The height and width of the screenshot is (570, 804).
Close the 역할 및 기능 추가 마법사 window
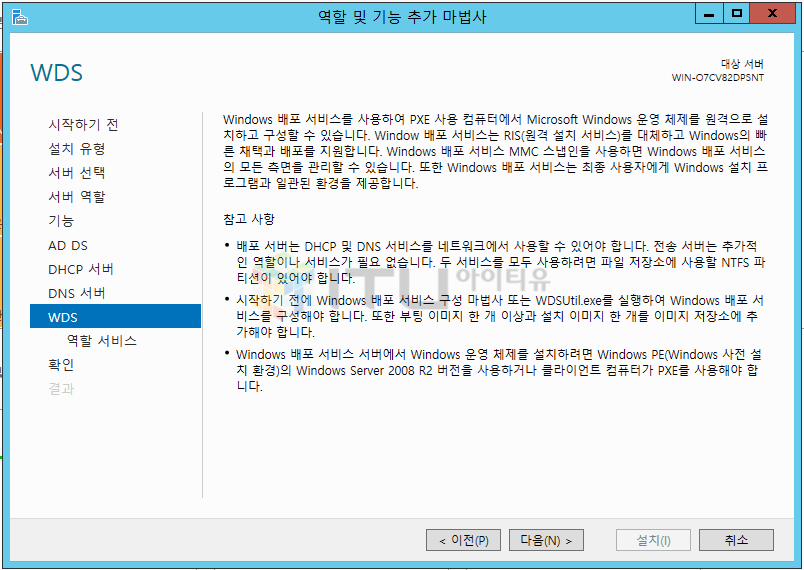772,14
